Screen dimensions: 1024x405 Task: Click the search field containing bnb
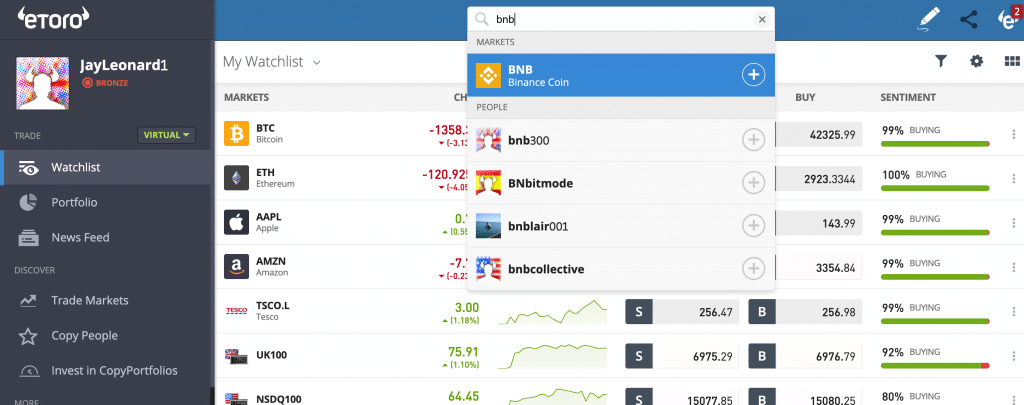point(620,20)
